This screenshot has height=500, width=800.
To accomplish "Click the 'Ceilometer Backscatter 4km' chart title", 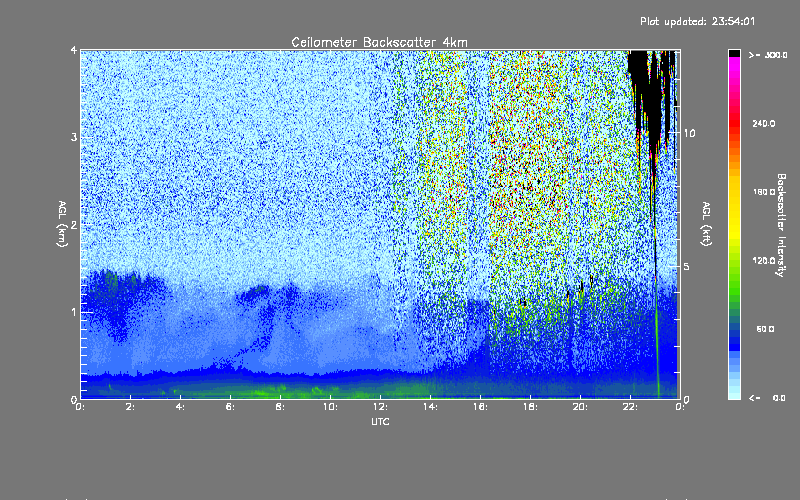I will (379, 42).
